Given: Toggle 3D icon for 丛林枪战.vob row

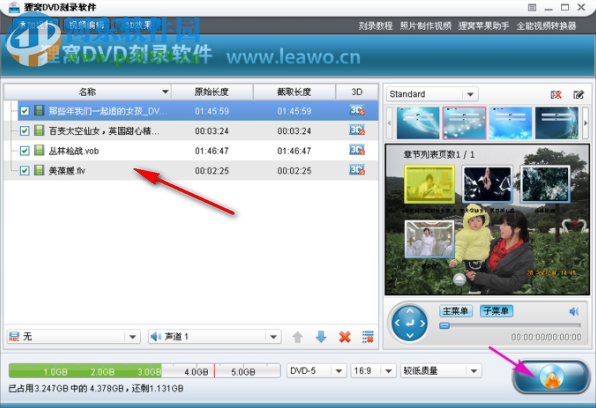Looking at the screenshot, I should pos(357,150).
